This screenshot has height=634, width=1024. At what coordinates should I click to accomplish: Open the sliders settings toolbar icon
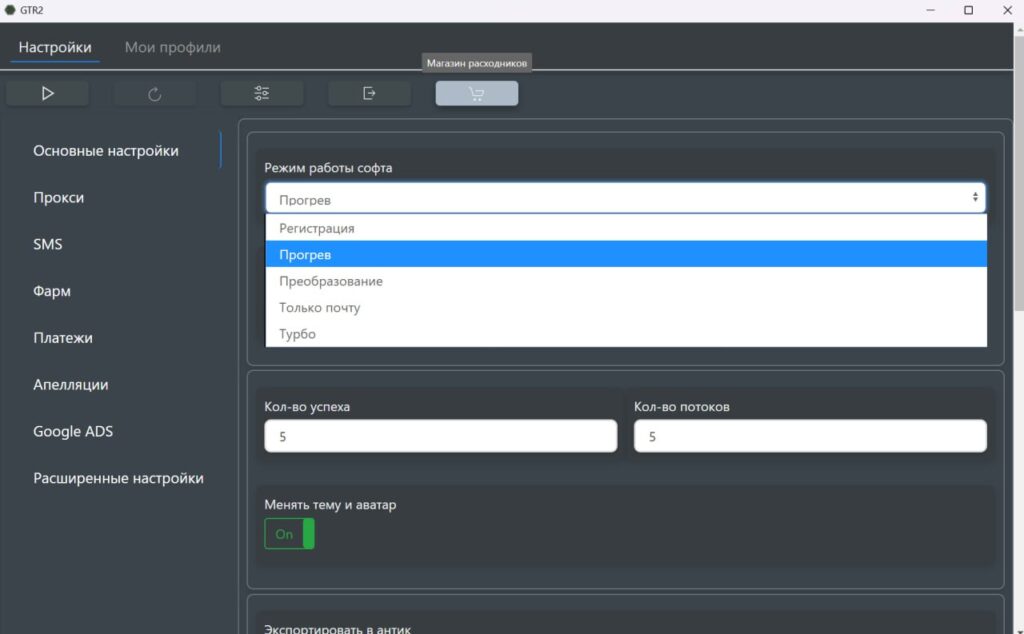point(262,93)
